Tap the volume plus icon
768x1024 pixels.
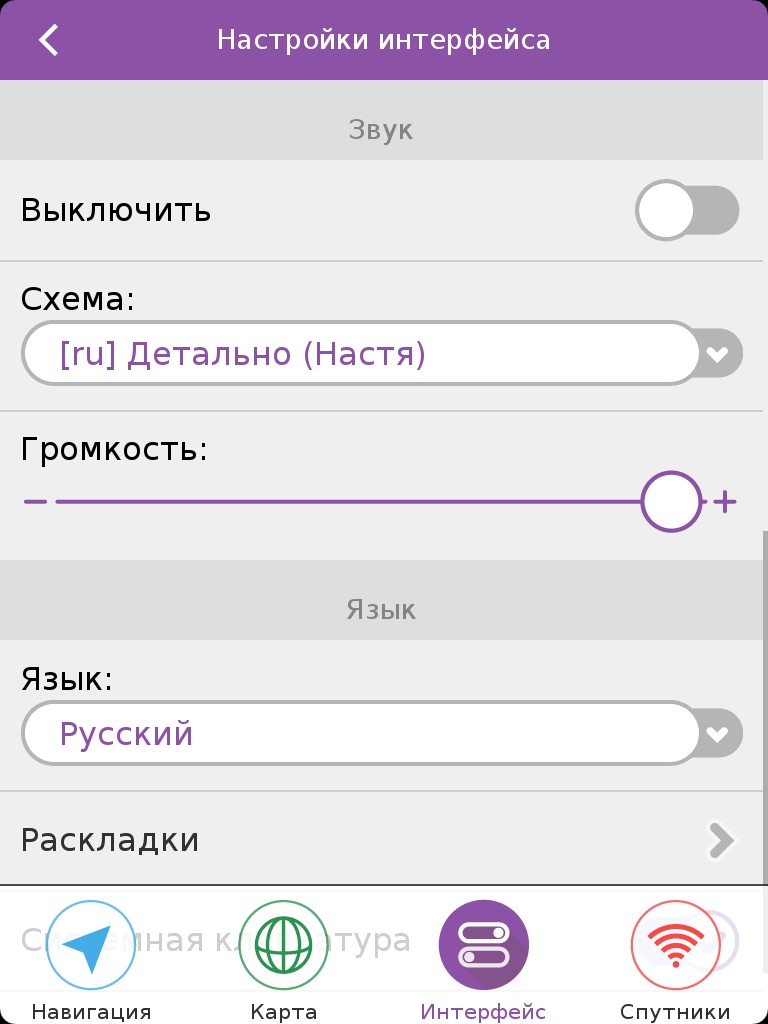(x=725, y=501)
